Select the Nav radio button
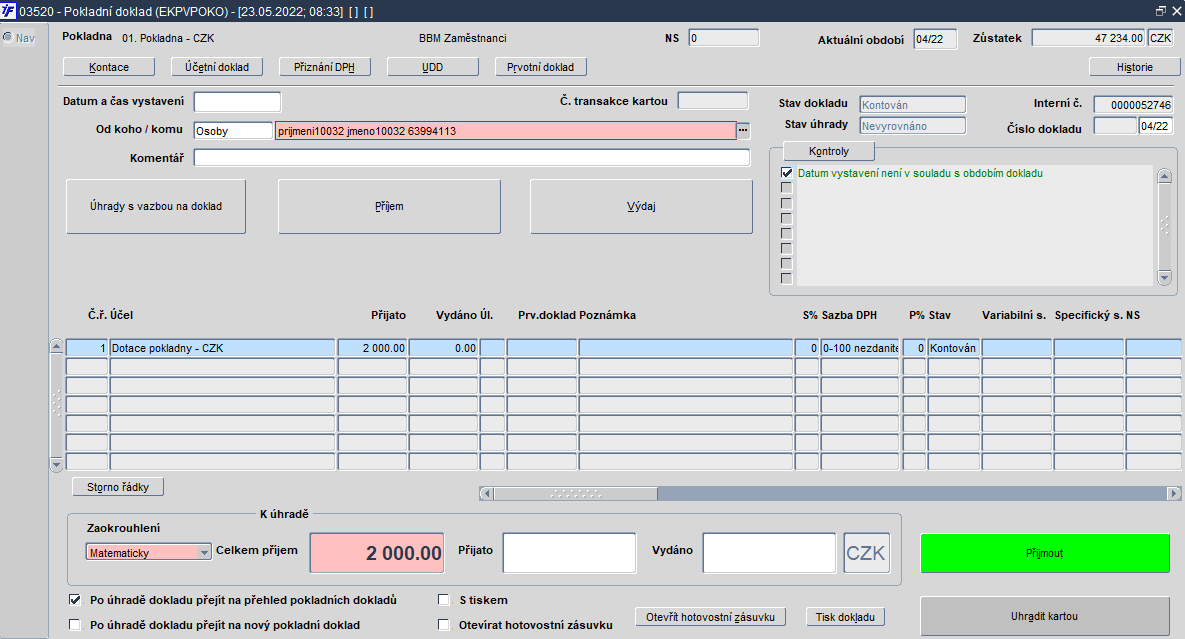 click(8, 37)
